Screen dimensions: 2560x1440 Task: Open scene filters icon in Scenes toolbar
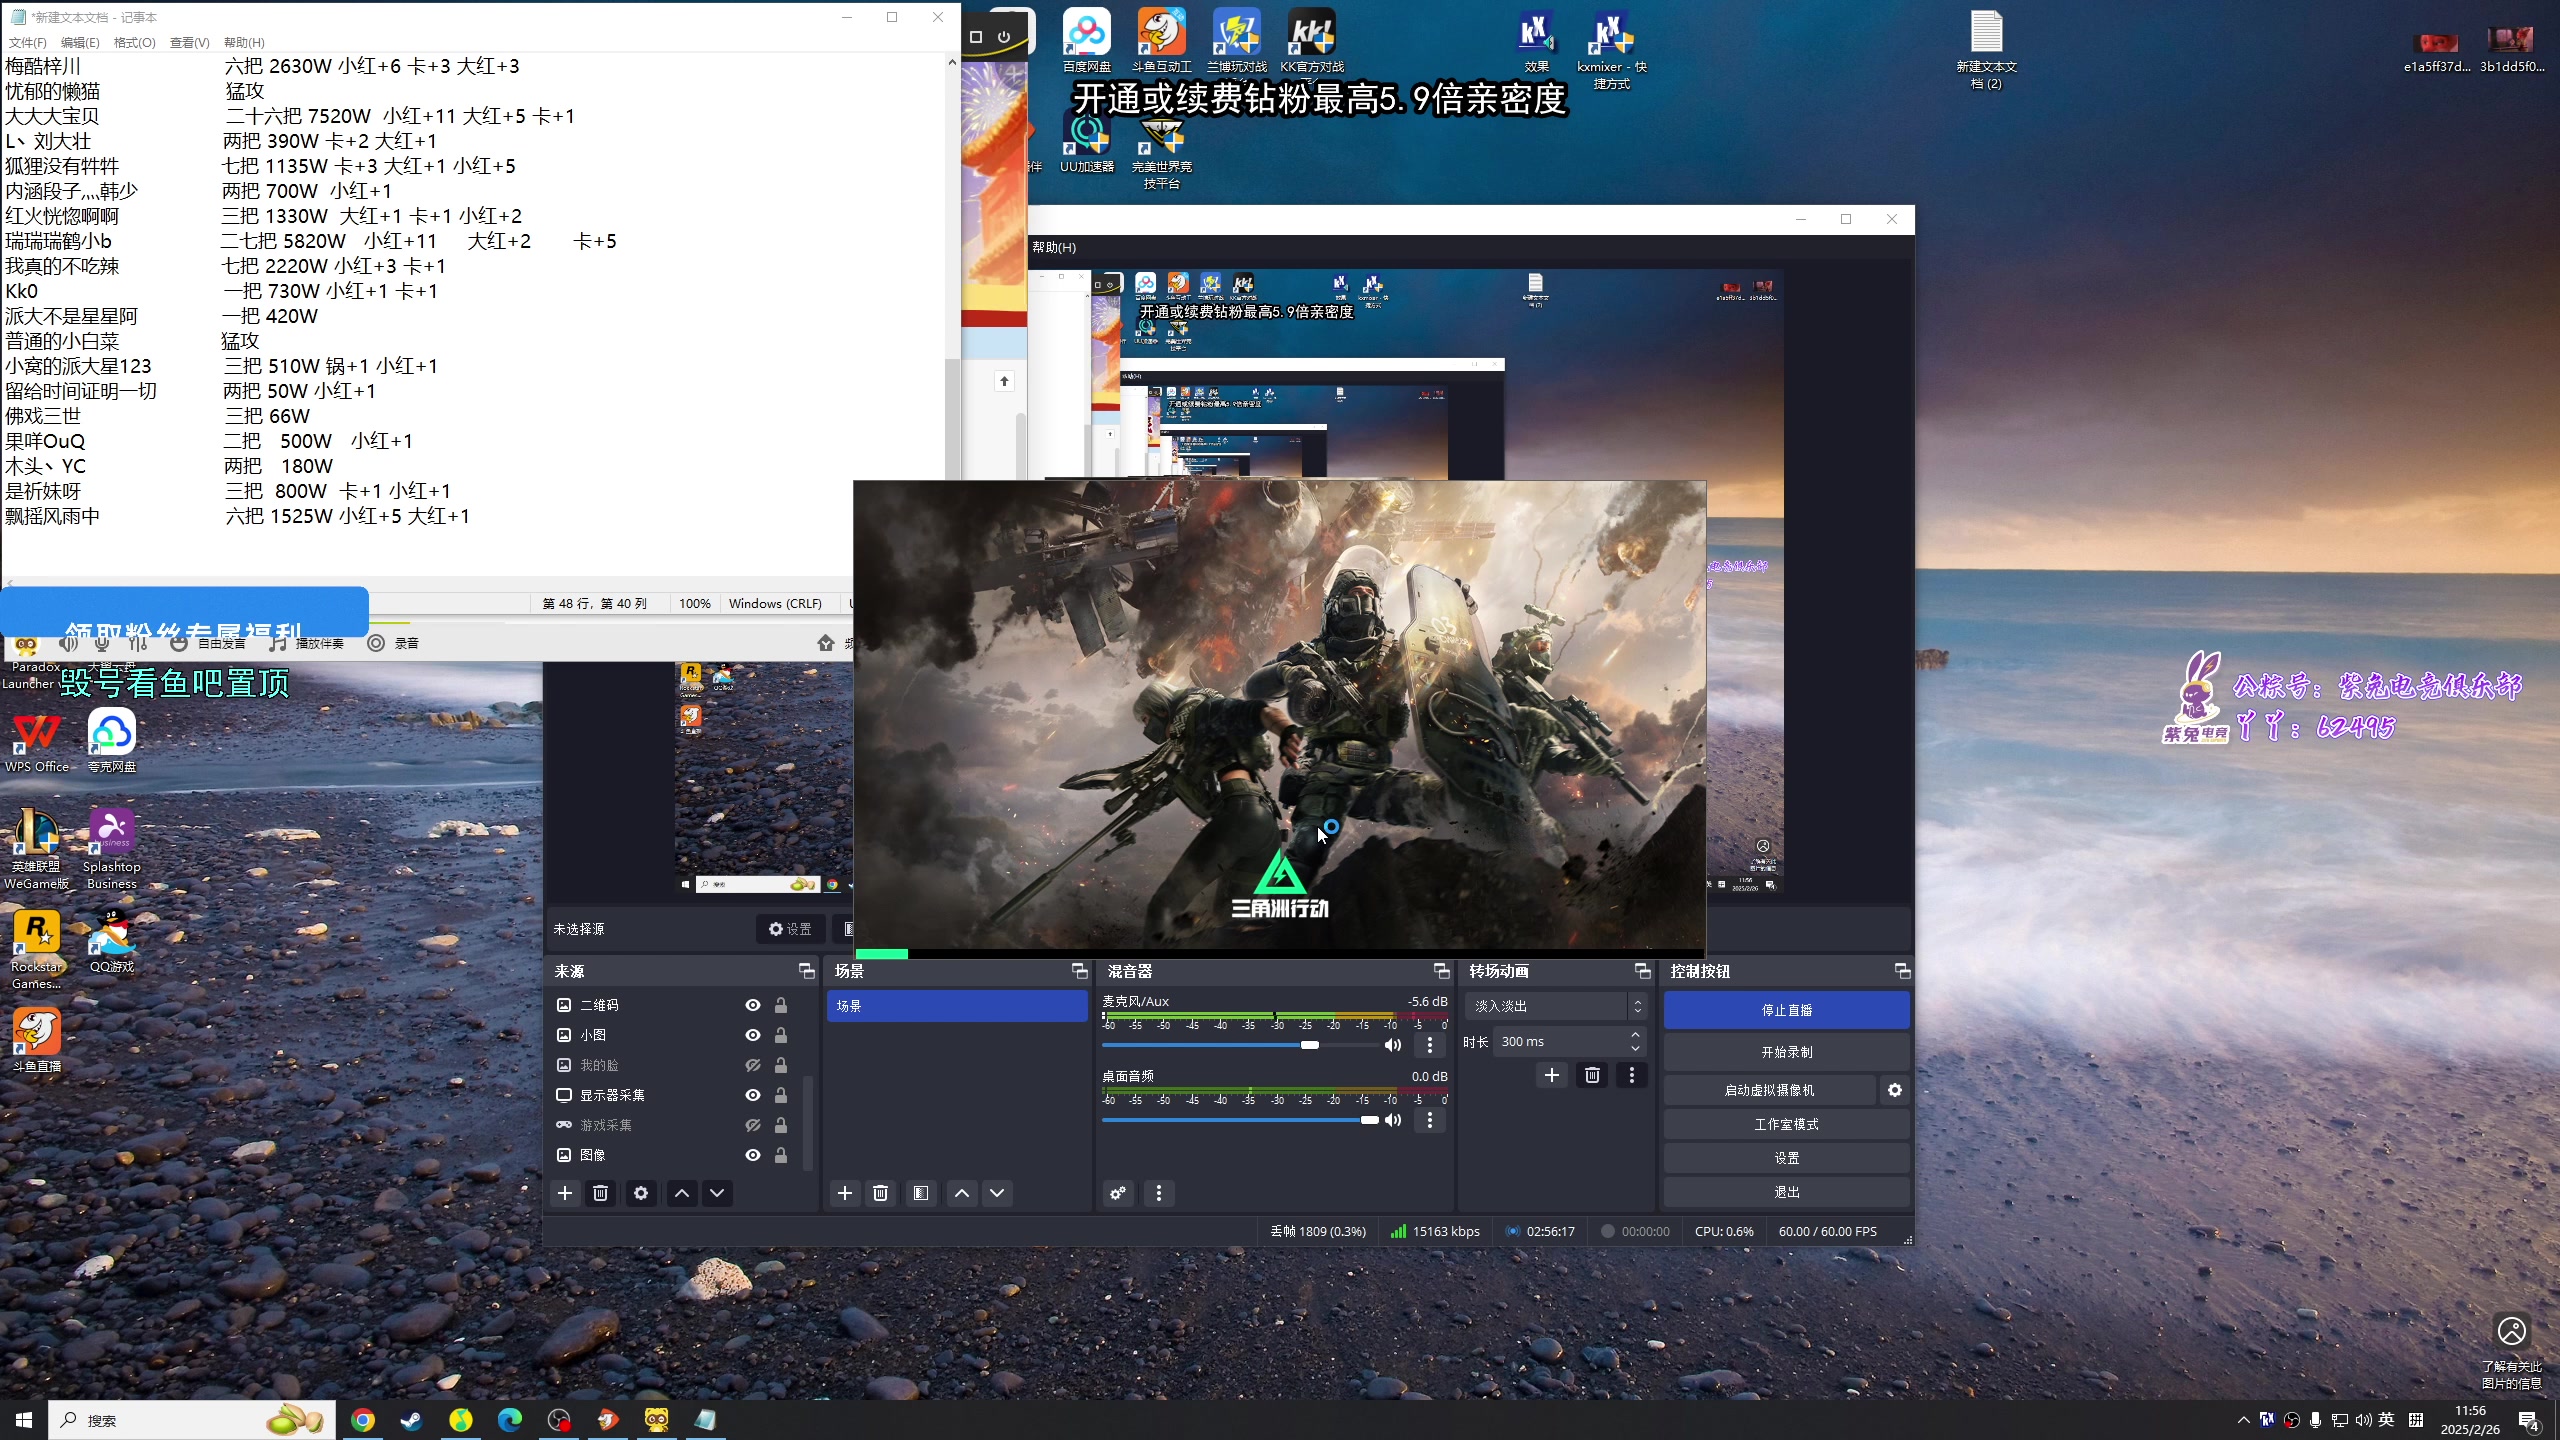[x=921, y=1193]
